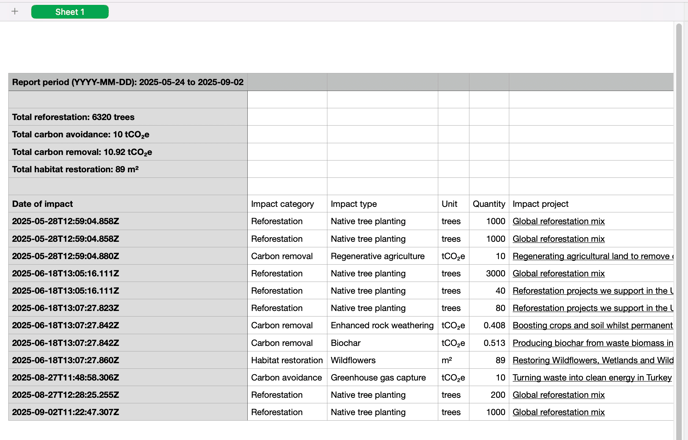
Task: Select Total habitat restoration: 89 m² cell
Action: click(128, 169)
